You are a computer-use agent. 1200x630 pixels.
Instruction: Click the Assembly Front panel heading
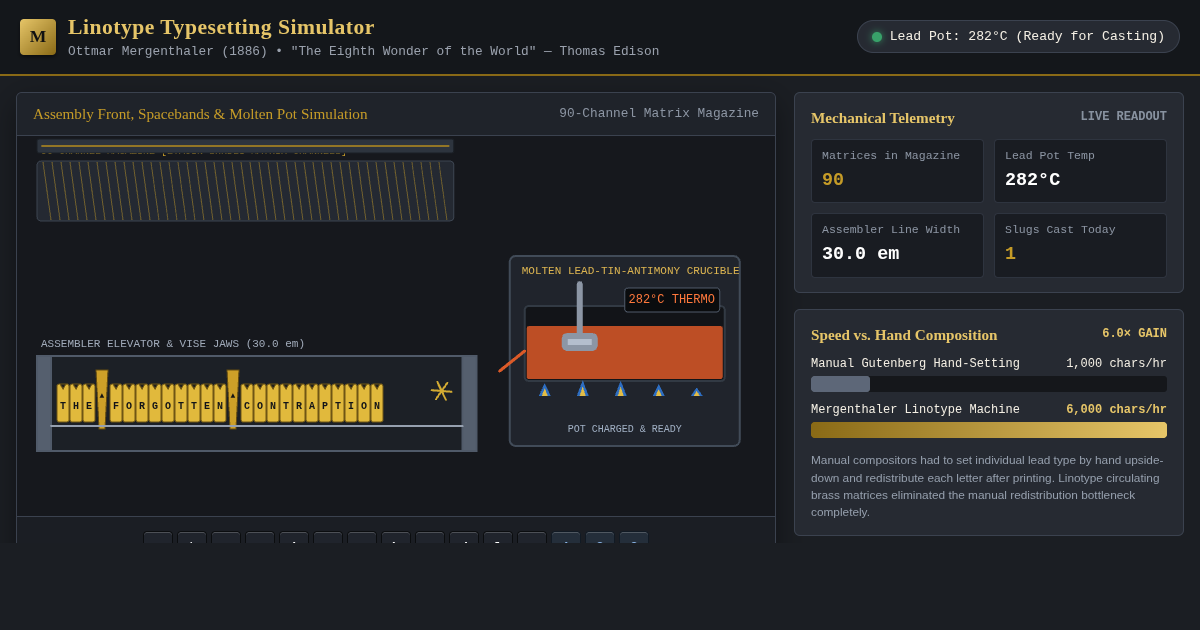point(200,114)
